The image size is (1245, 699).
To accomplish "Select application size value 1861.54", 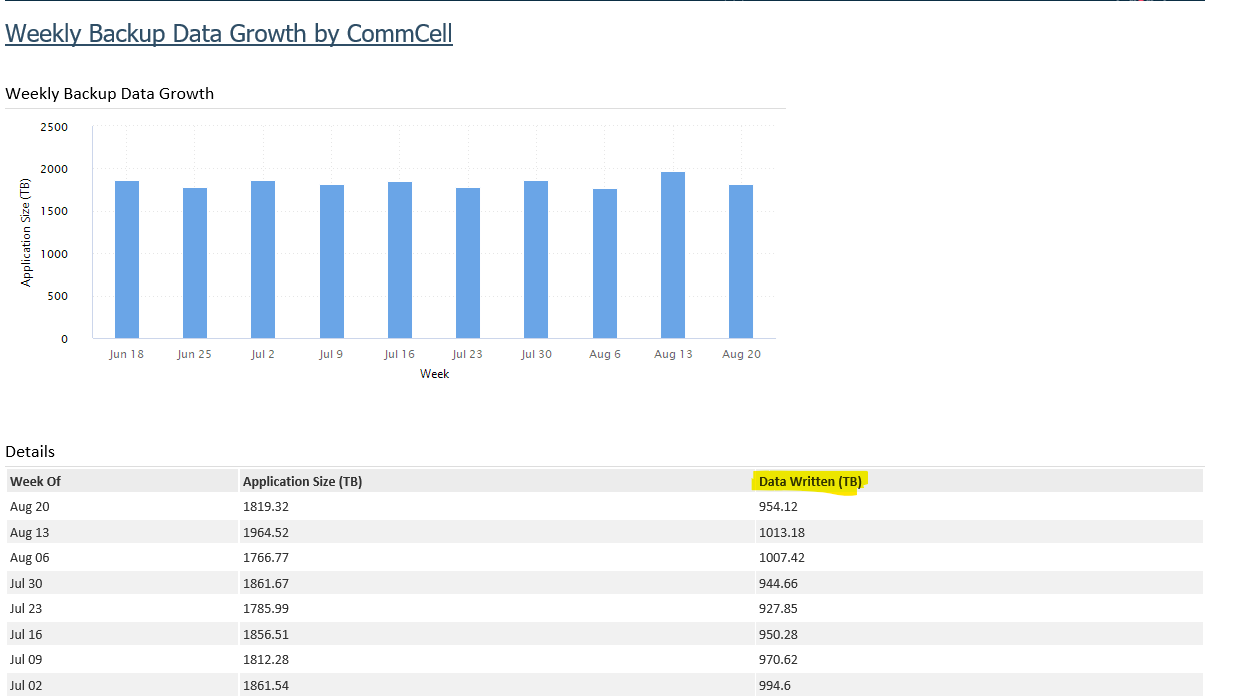I will 266,685.
